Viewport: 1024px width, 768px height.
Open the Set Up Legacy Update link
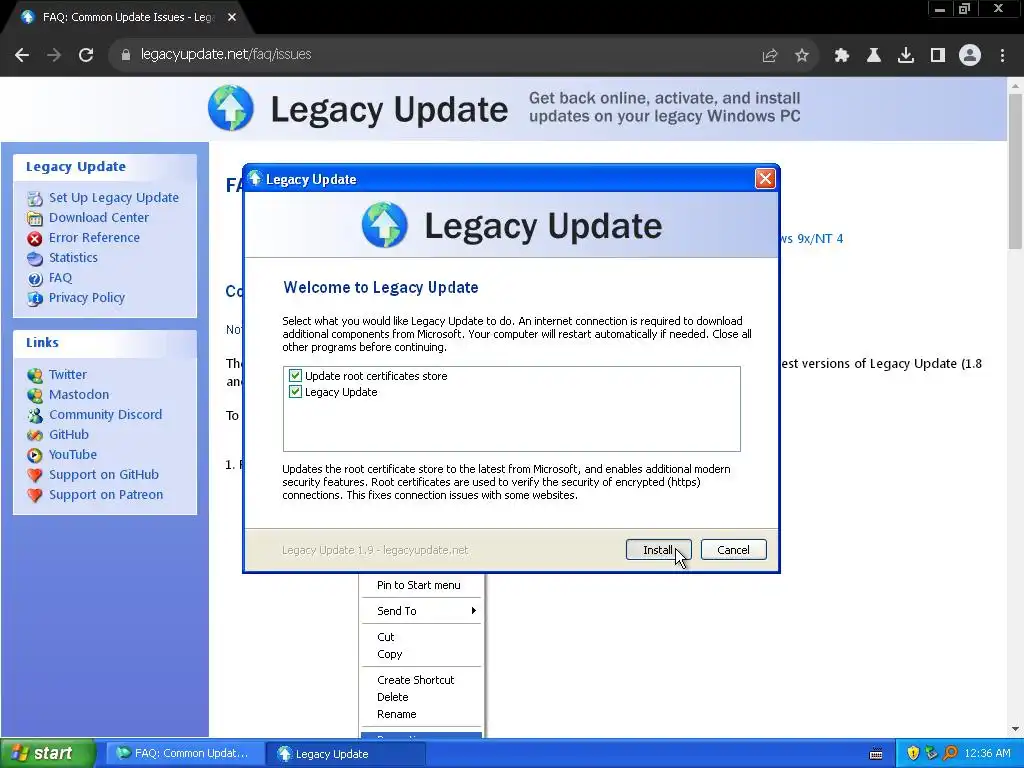point(114,198)
